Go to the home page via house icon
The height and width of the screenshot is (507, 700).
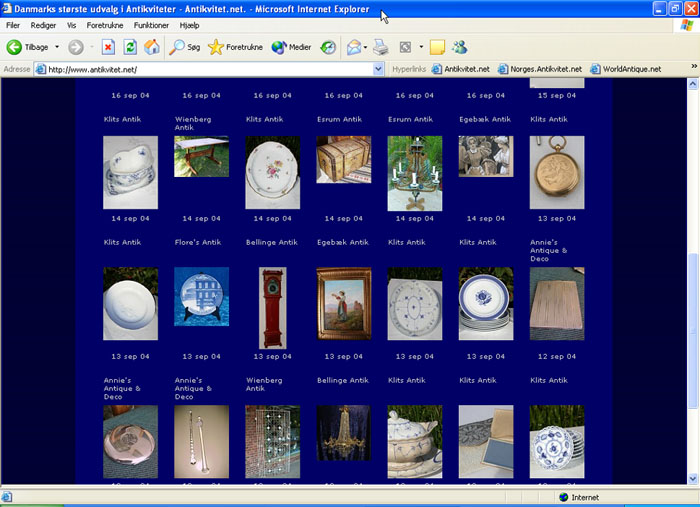coord(152,47)
